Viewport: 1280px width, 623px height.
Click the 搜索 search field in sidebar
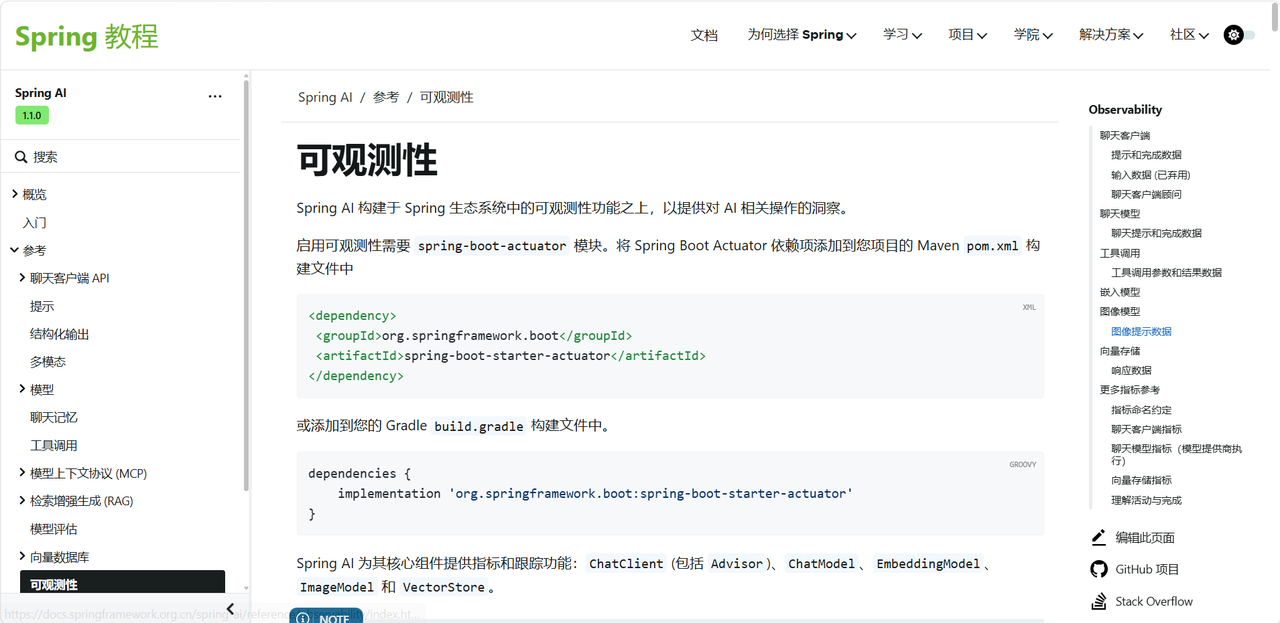pyautogui.click(x=122, y=157)
